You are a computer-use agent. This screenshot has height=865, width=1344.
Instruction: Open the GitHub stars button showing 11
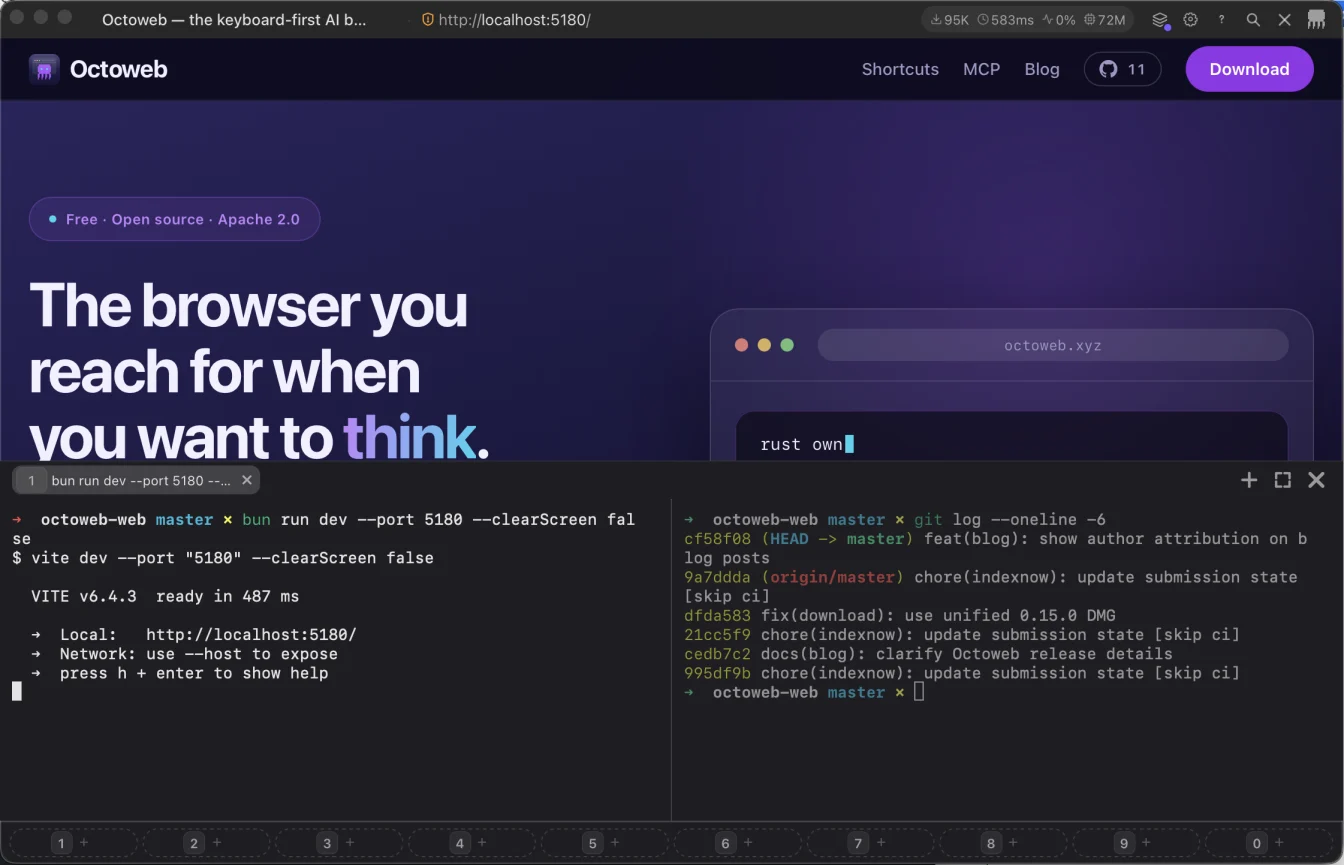pyautogui.click(x=1122, y=69)
